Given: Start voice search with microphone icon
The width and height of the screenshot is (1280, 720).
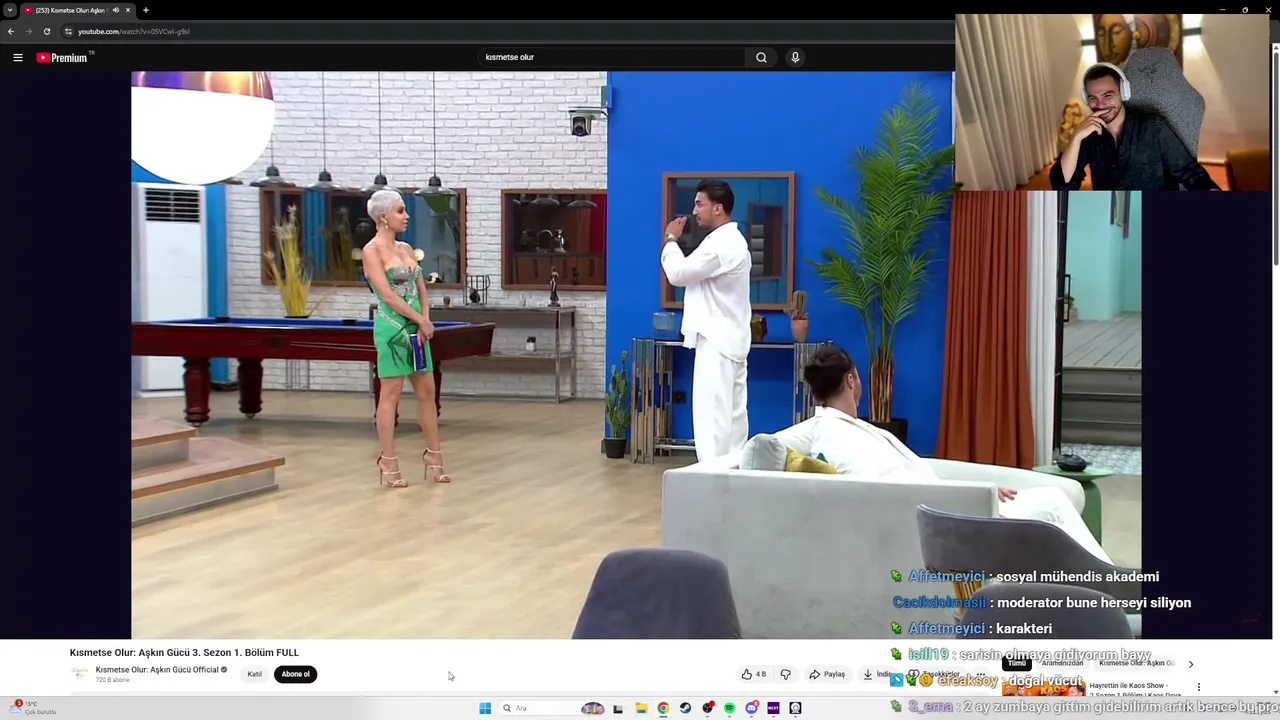Looking at the screenshot, I should coord(795,58).
